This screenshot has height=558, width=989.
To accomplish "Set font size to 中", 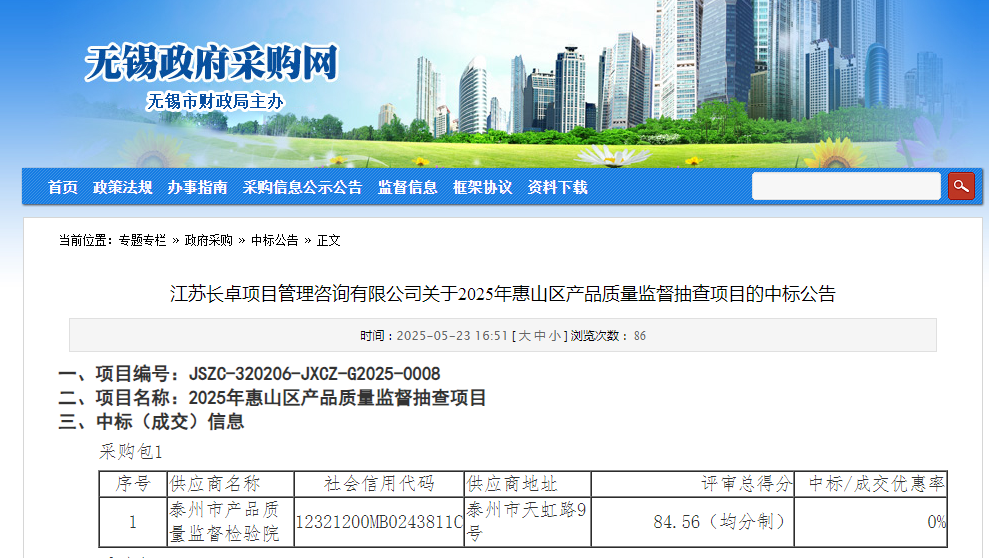I will pyautogui.click(x=540, y=335).
